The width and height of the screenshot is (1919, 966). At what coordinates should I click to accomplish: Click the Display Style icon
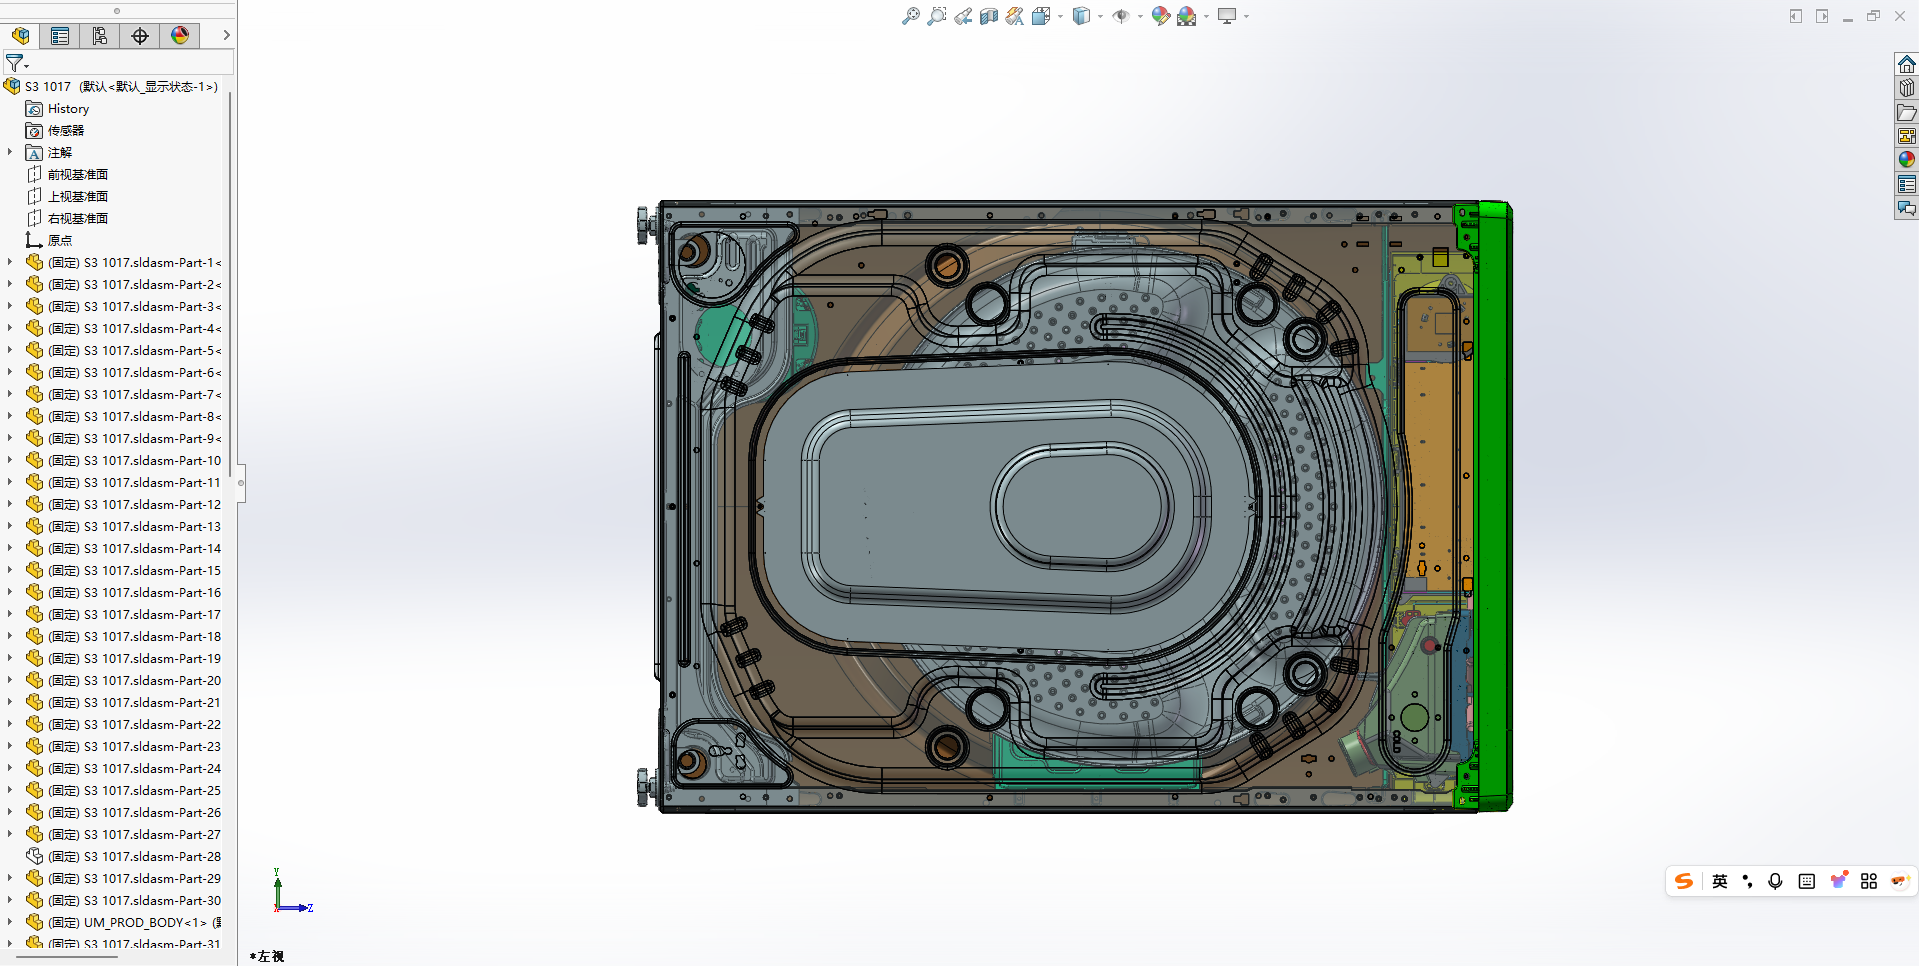coord(1081,16)
